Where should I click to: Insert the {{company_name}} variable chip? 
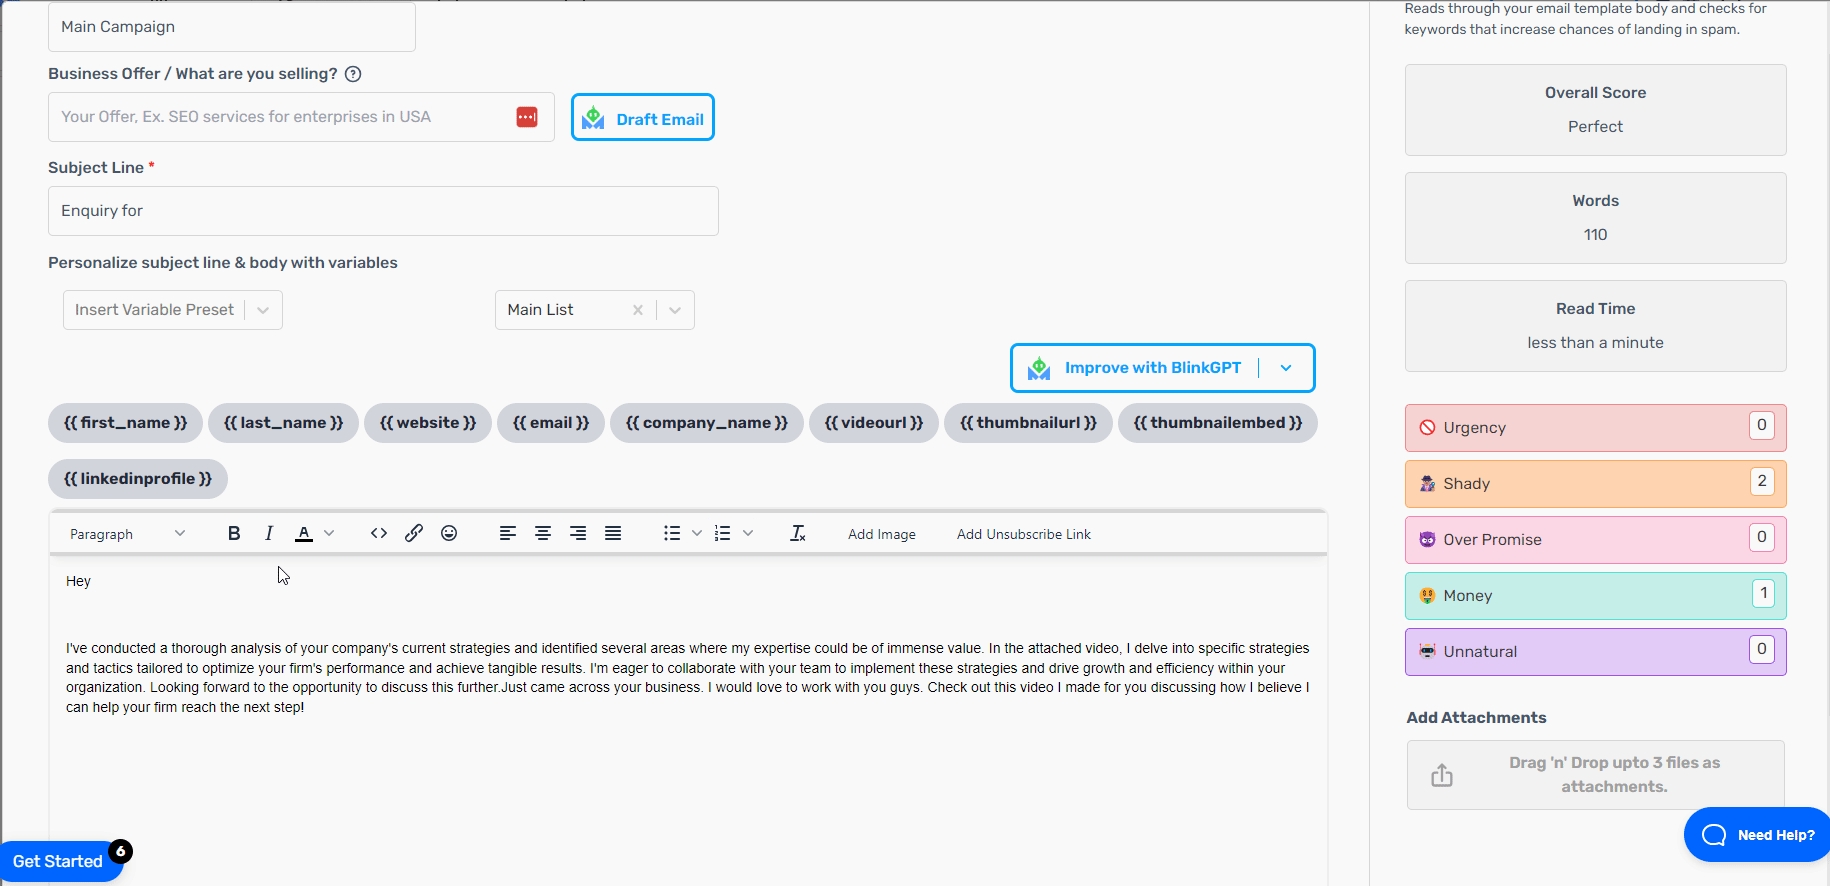tap(706, 423)
